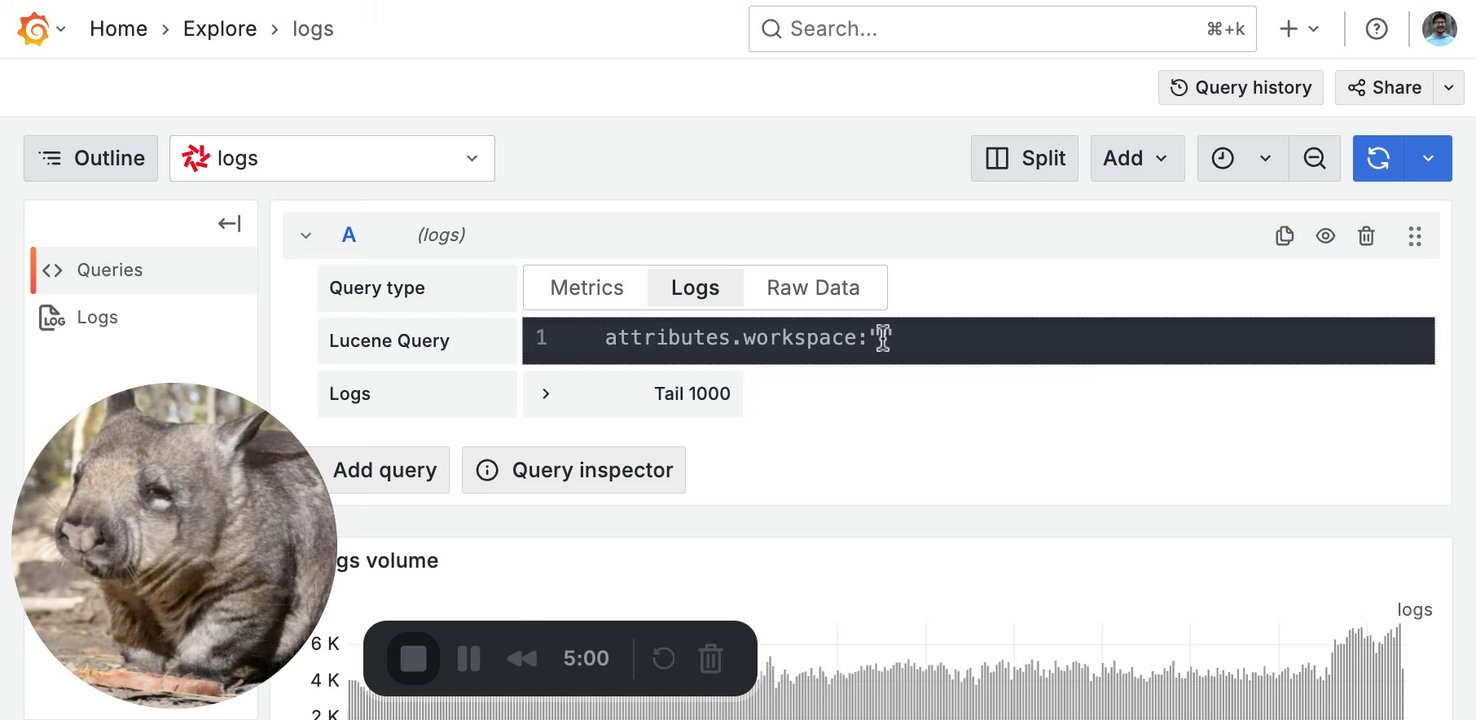Stop the screen recording
The image size is (1476, 720).
coord(413,658)
